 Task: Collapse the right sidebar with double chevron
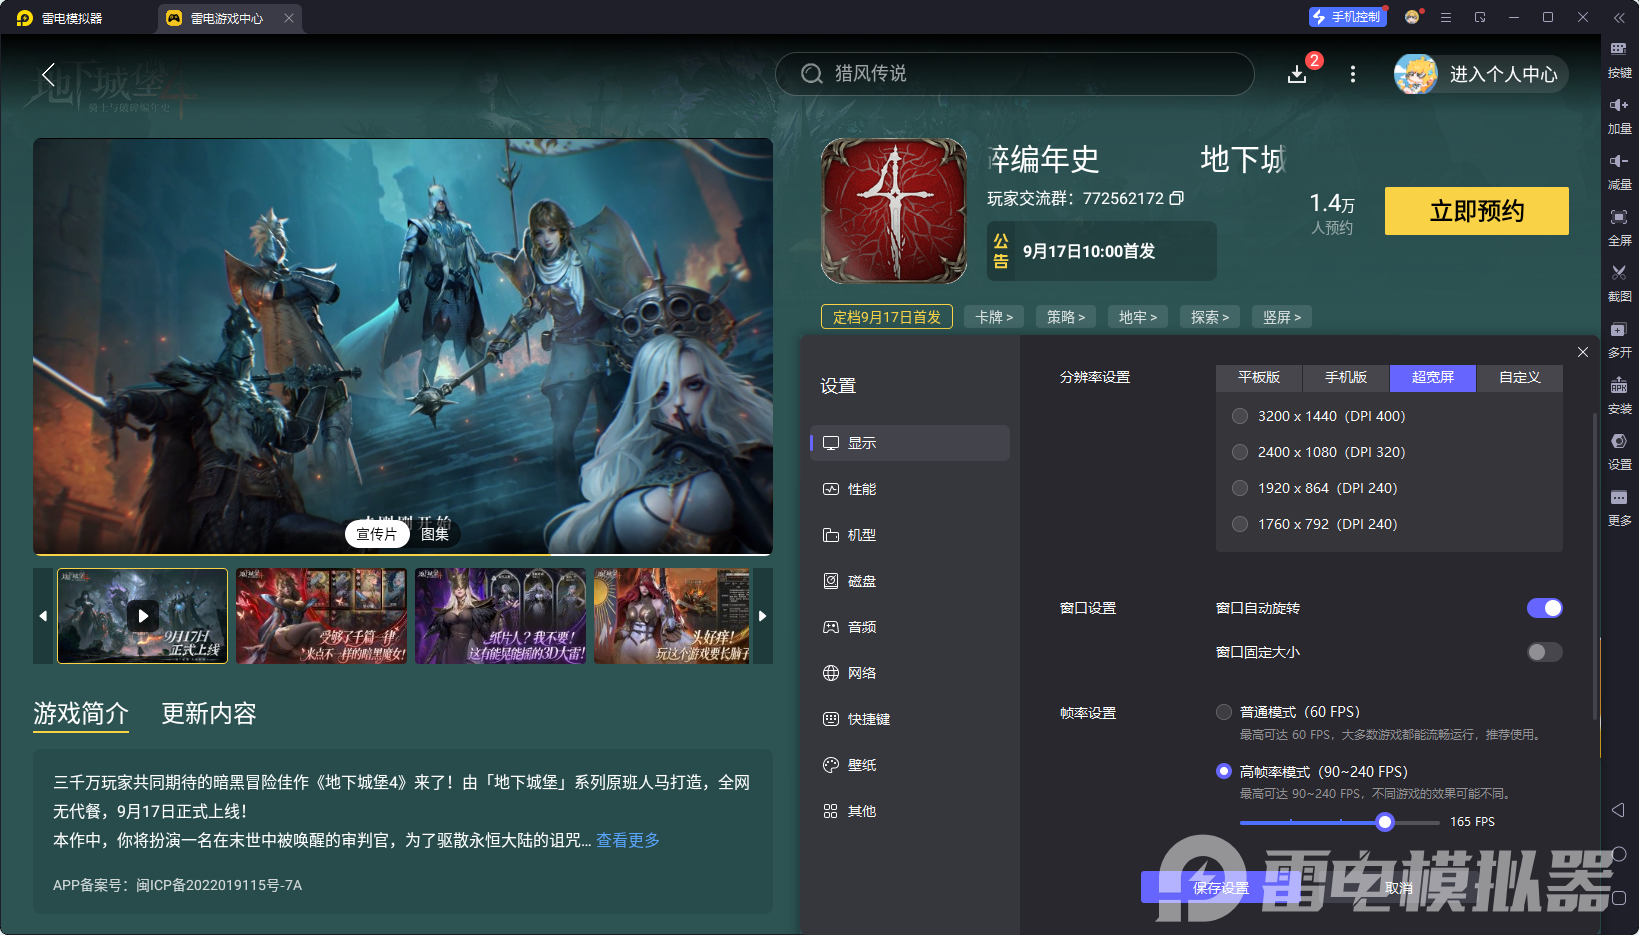point(1619,17)
